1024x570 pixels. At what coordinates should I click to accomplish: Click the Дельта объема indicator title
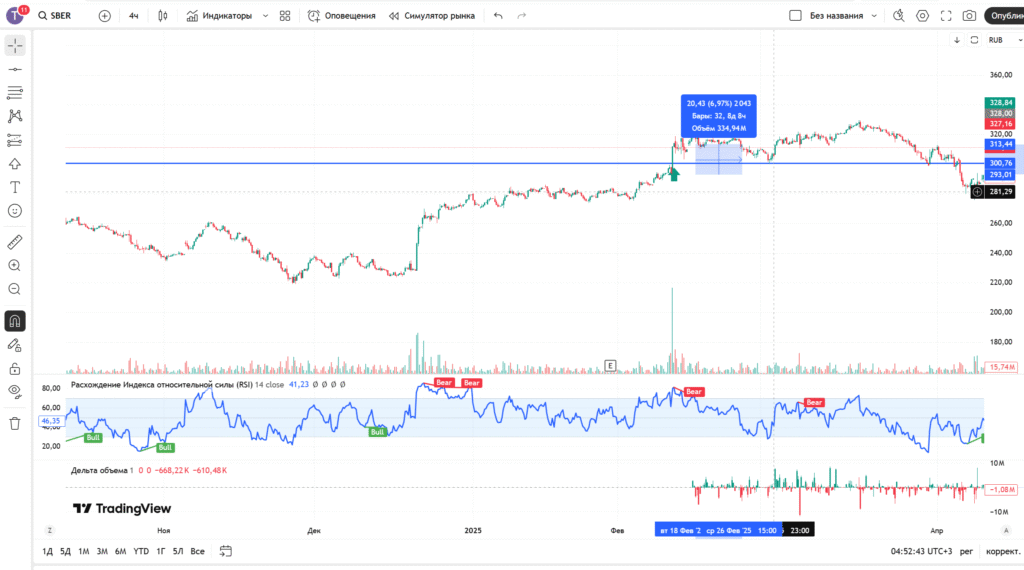point(102,470)
